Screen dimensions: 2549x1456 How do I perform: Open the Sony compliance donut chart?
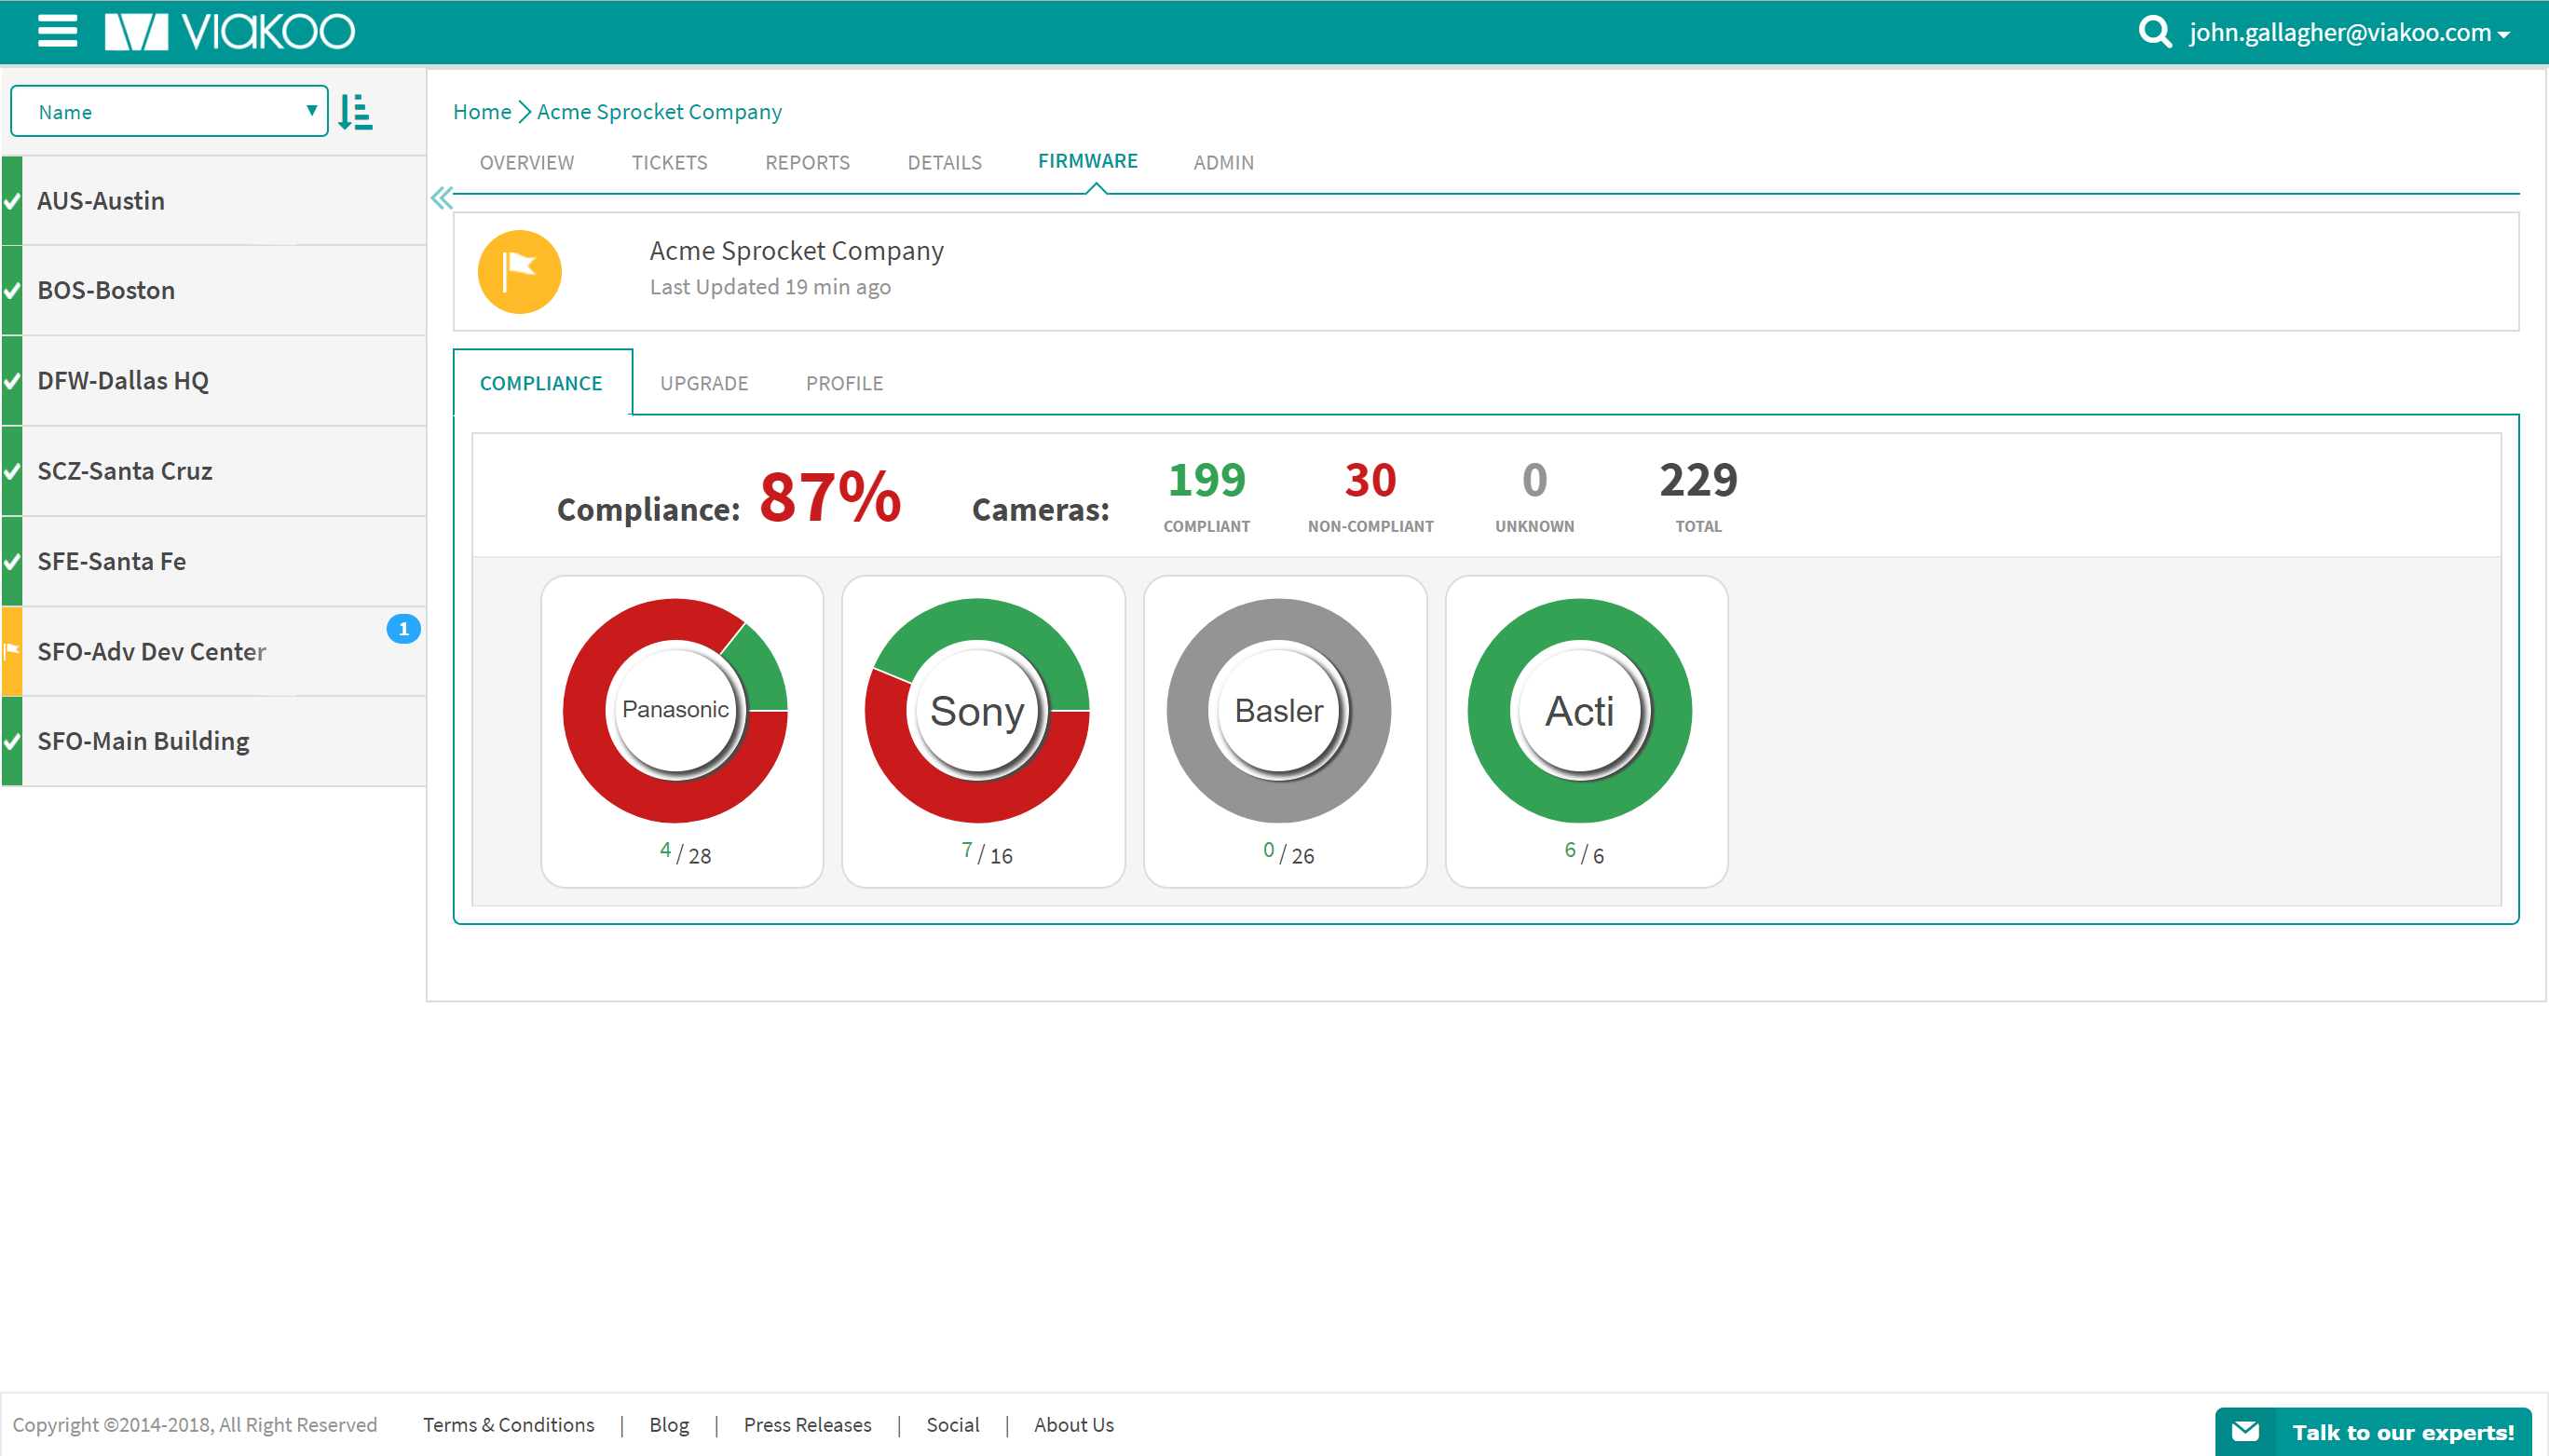point(977,710)
